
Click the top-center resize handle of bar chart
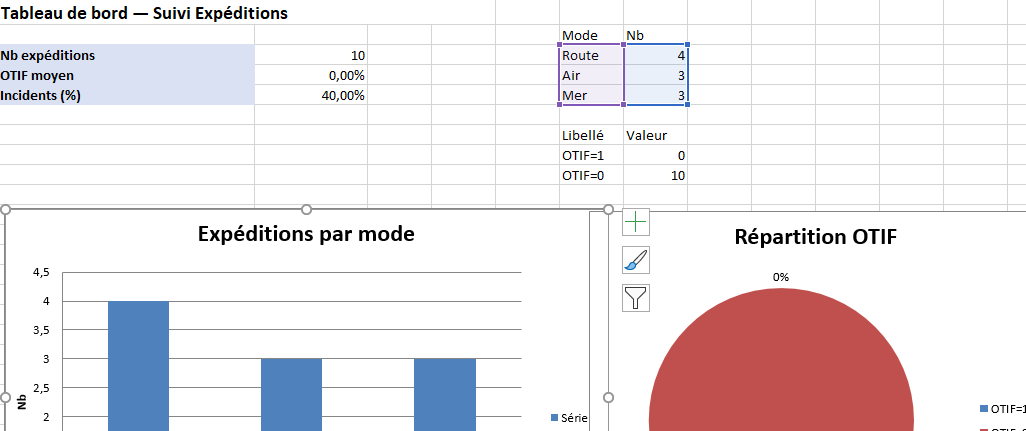click(307, 210)
